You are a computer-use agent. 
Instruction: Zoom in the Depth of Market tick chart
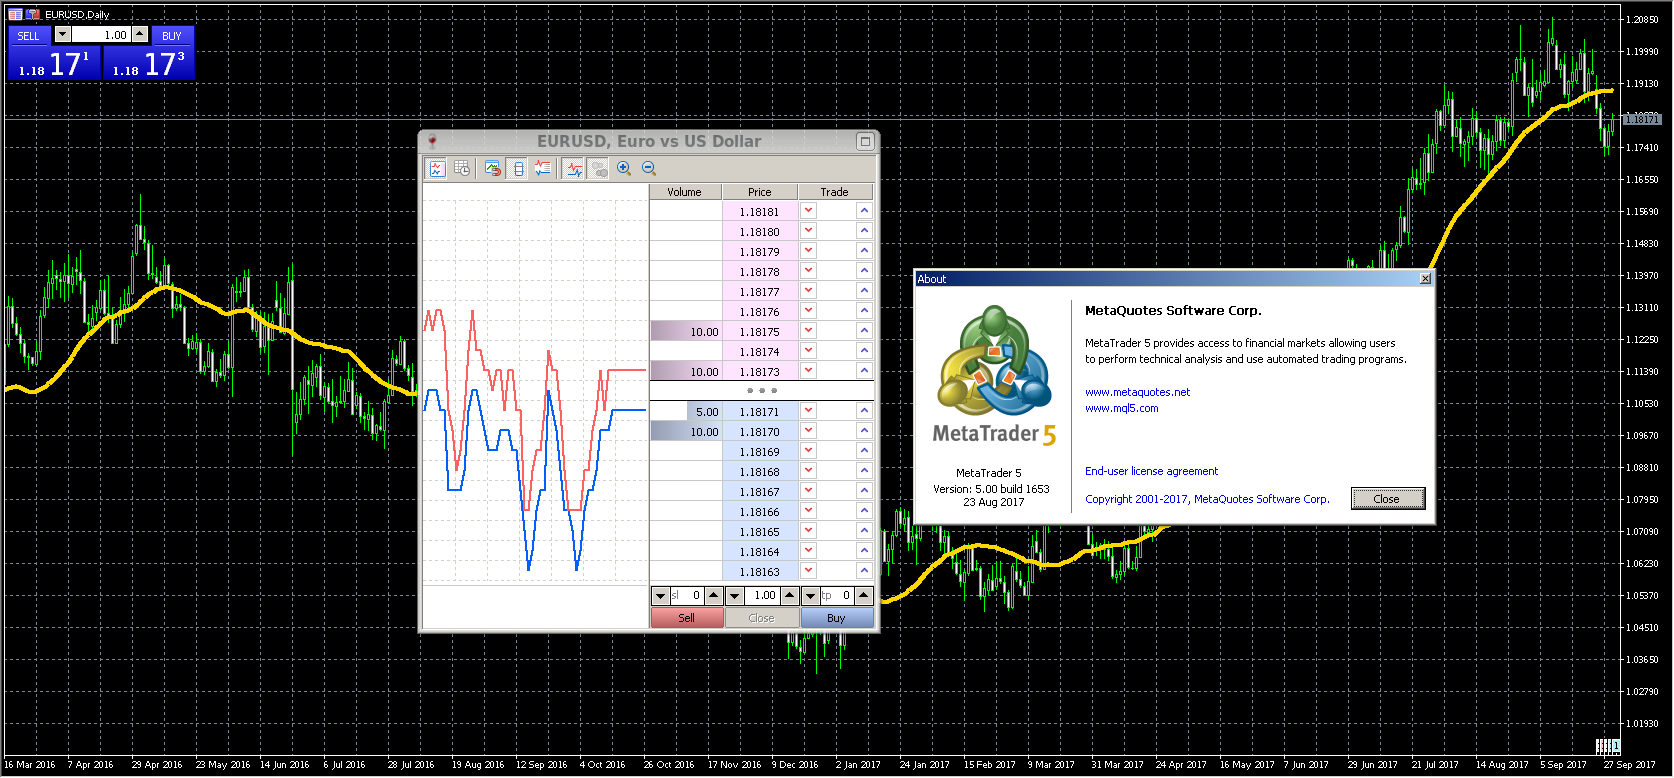(x=624, y=169)
